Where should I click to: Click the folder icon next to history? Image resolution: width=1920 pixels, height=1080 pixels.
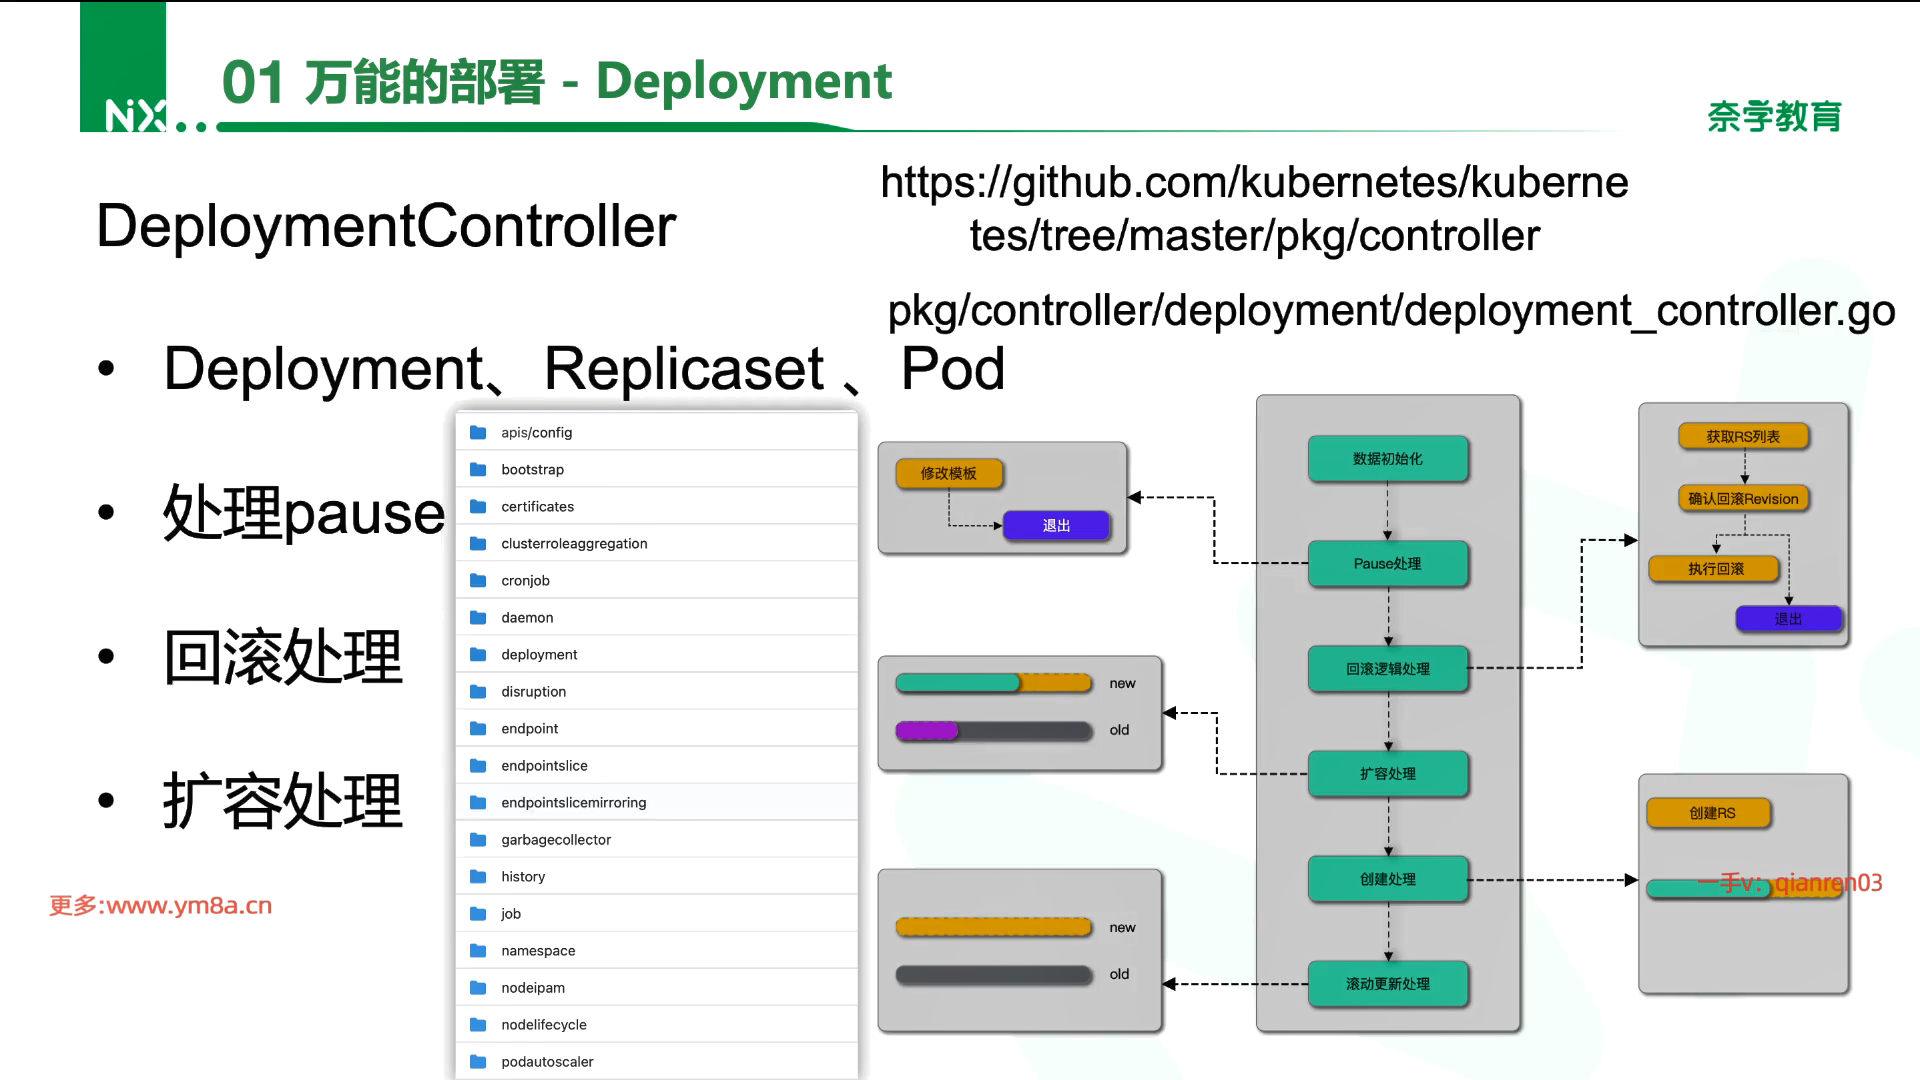pyautogui.click(x=478, y=876)
